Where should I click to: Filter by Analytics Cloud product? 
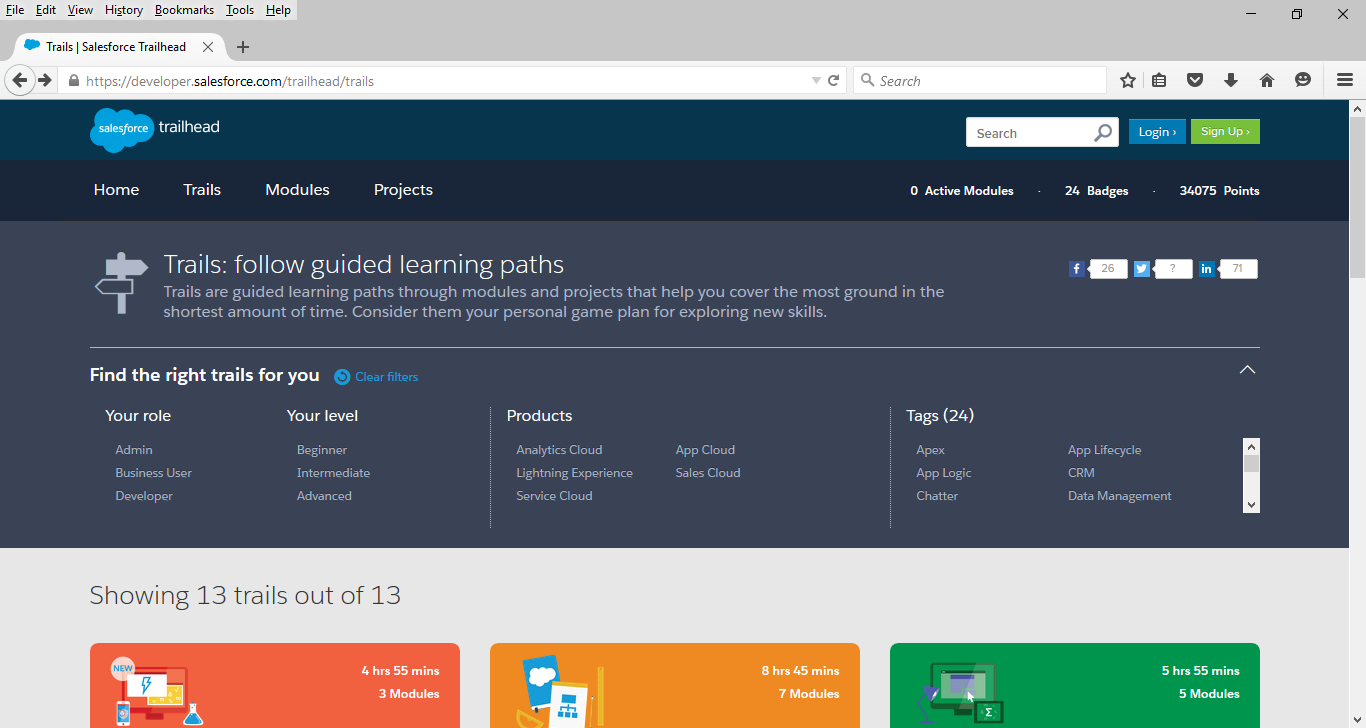[559, 450]
